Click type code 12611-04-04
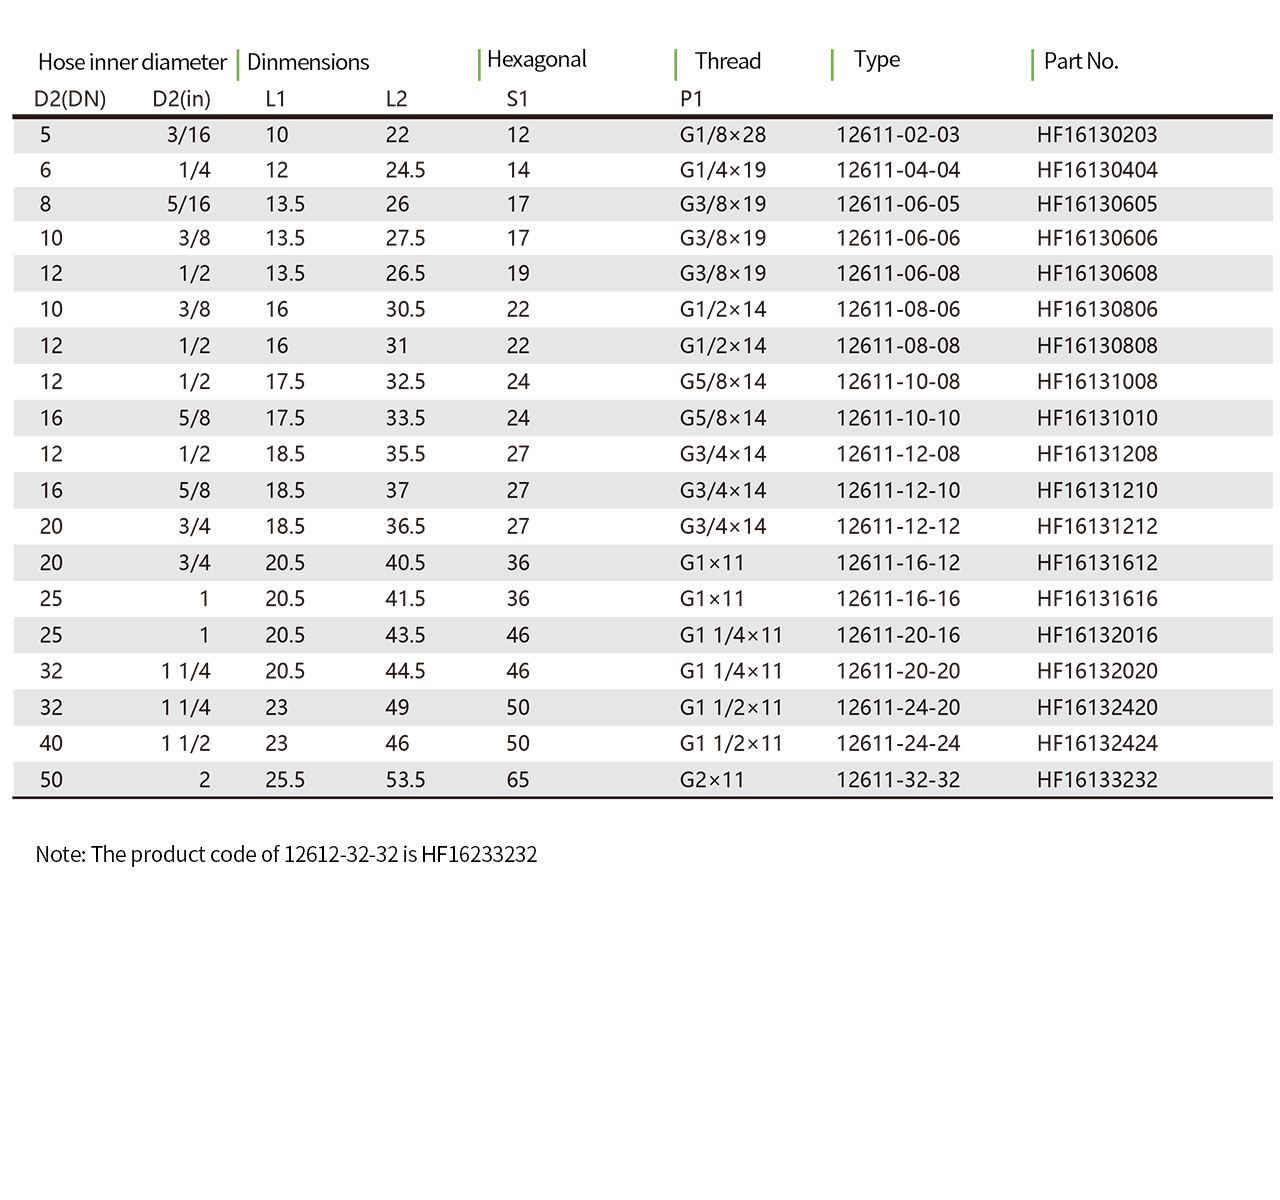1280x1200 pixels. pos(898,170)
